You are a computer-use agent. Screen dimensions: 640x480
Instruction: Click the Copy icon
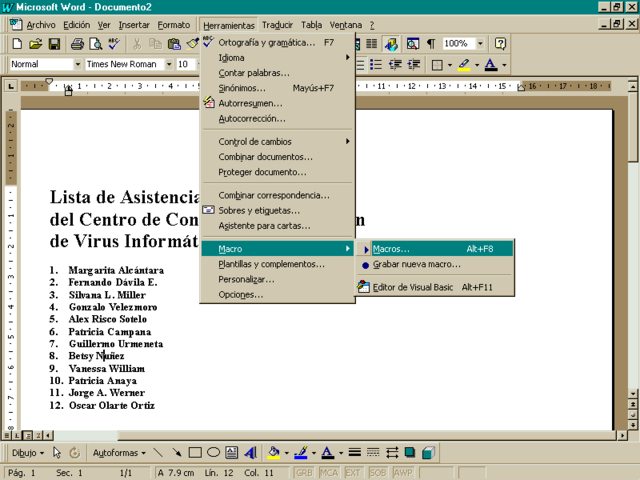click(155, 44)
